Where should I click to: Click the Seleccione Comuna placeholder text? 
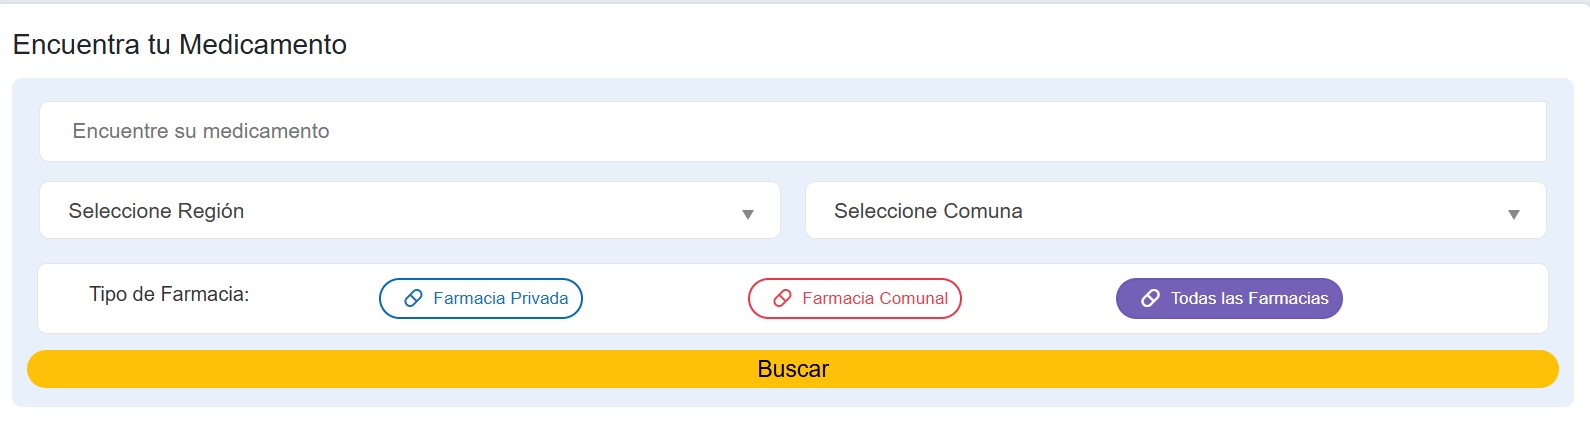[x=928, y=211]
